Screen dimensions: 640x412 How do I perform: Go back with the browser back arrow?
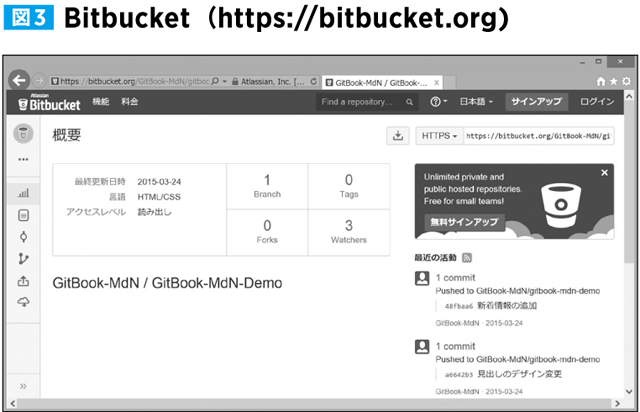(19, 80)
